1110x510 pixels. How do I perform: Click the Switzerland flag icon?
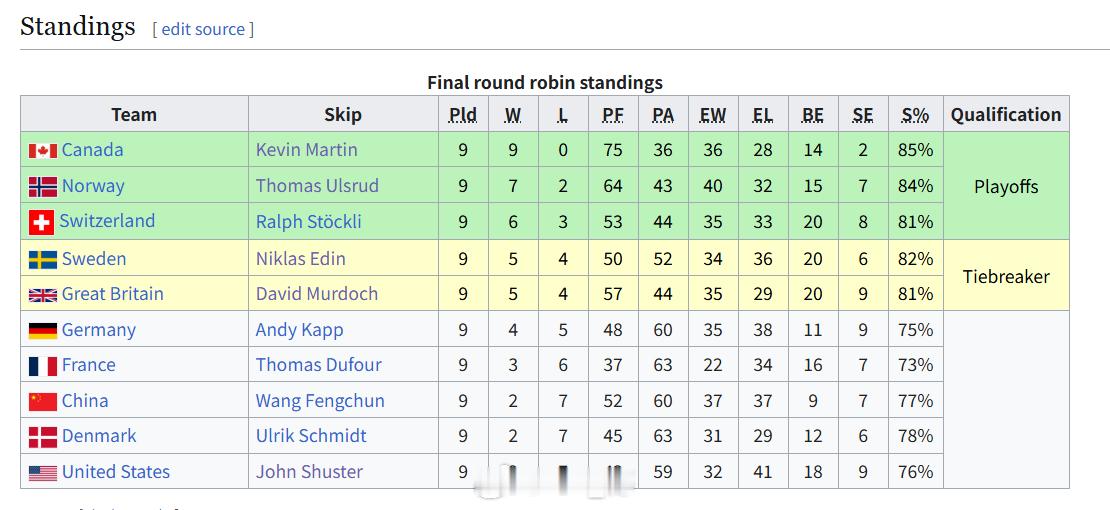point(41,222)
